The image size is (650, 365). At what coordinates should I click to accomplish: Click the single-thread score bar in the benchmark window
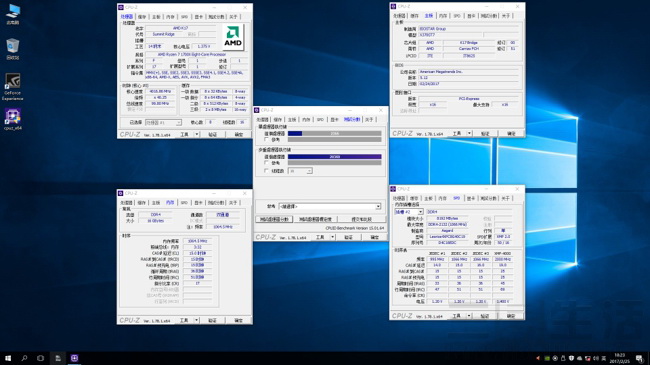(x=335, y=134)
